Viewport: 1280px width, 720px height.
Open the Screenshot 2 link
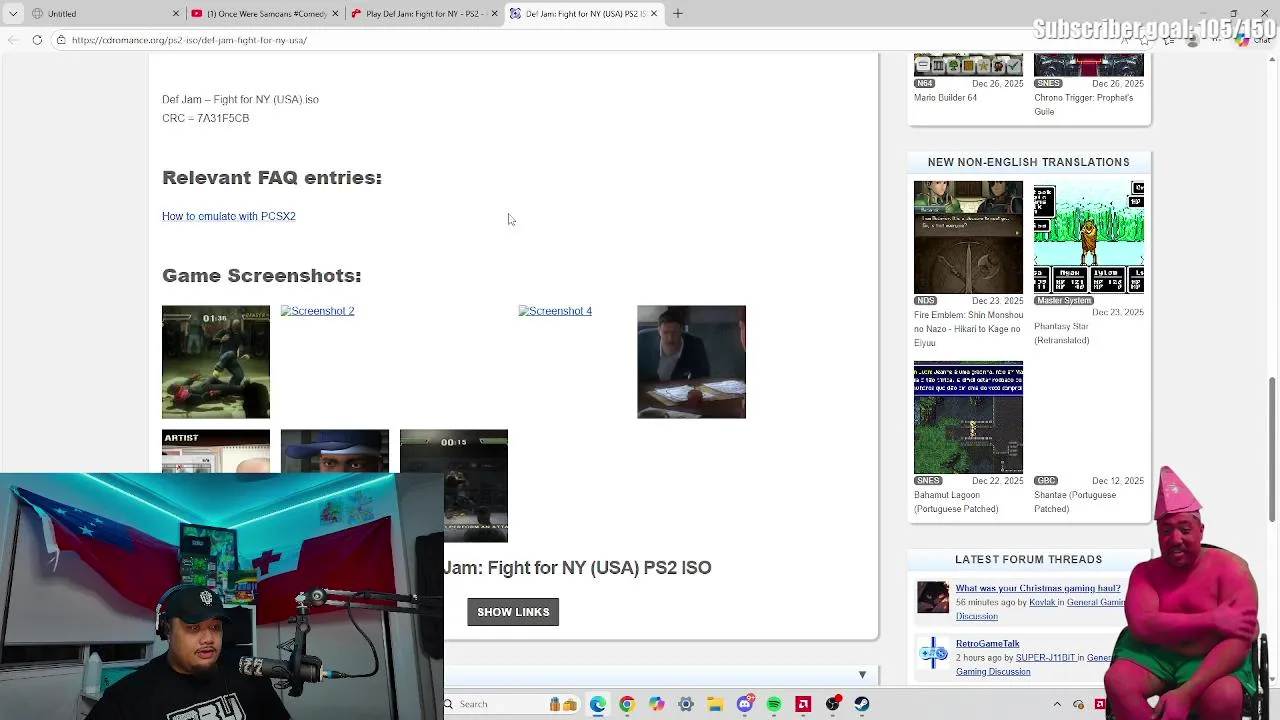coord(317,311)
